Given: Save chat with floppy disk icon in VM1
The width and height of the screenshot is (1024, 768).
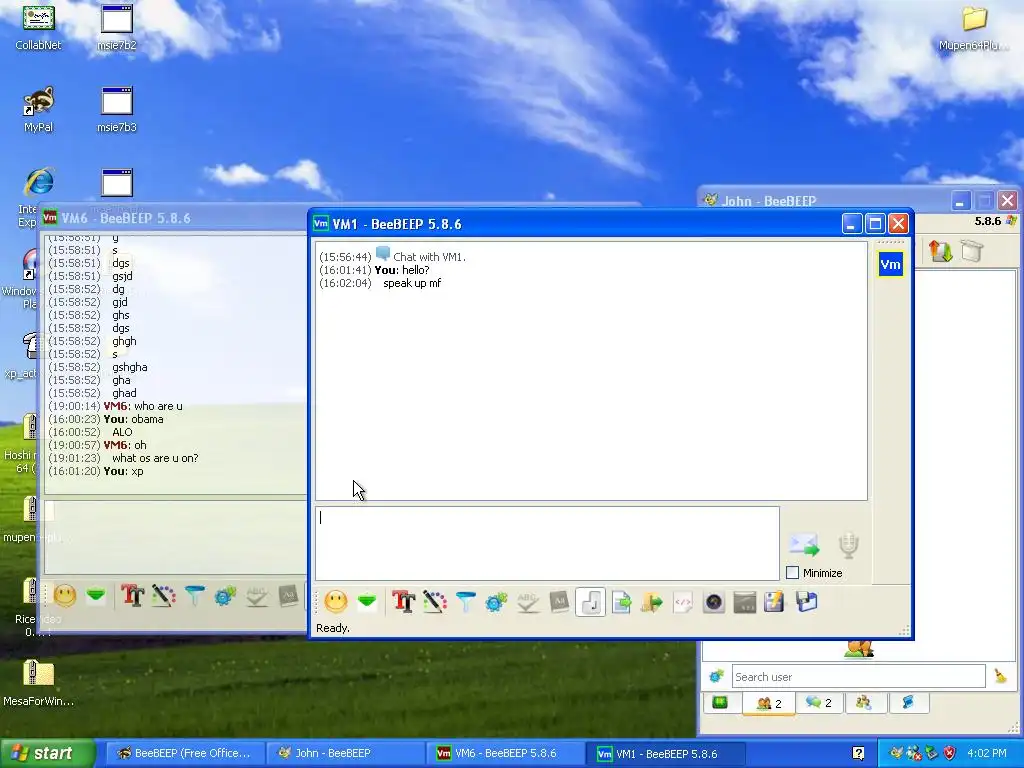Looking at the screenshot, I should 807,601.
